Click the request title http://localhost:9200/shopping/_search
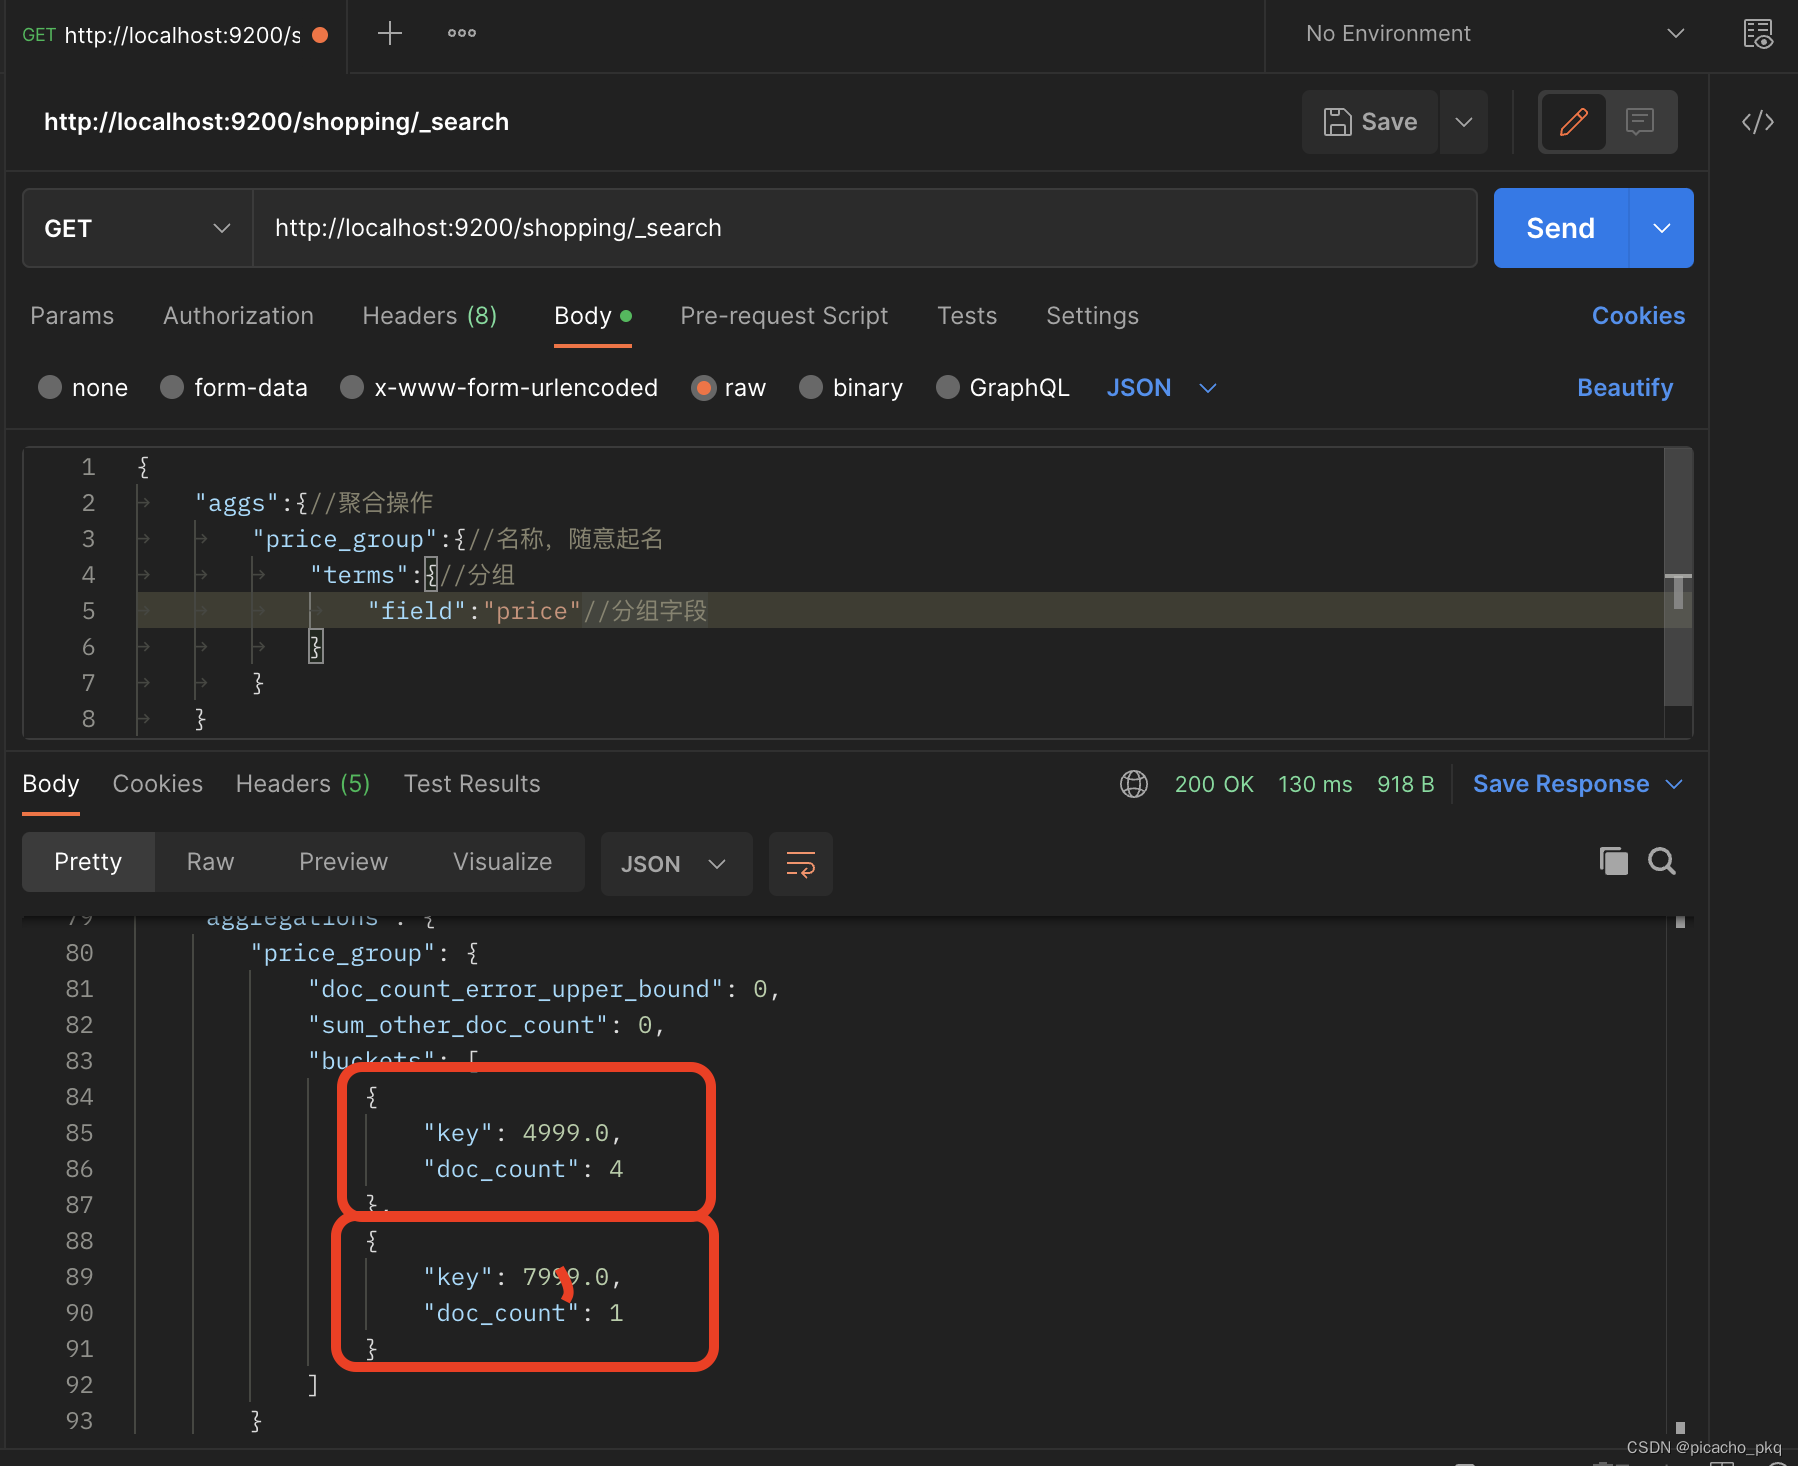The image size is (1798, 1466). (x=276, y=122)
